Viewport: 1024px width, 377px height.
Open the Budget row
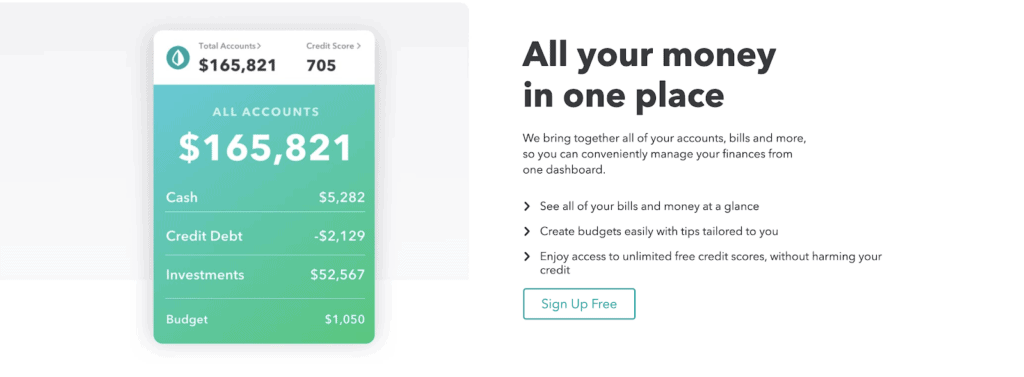[x=265, y=320]
